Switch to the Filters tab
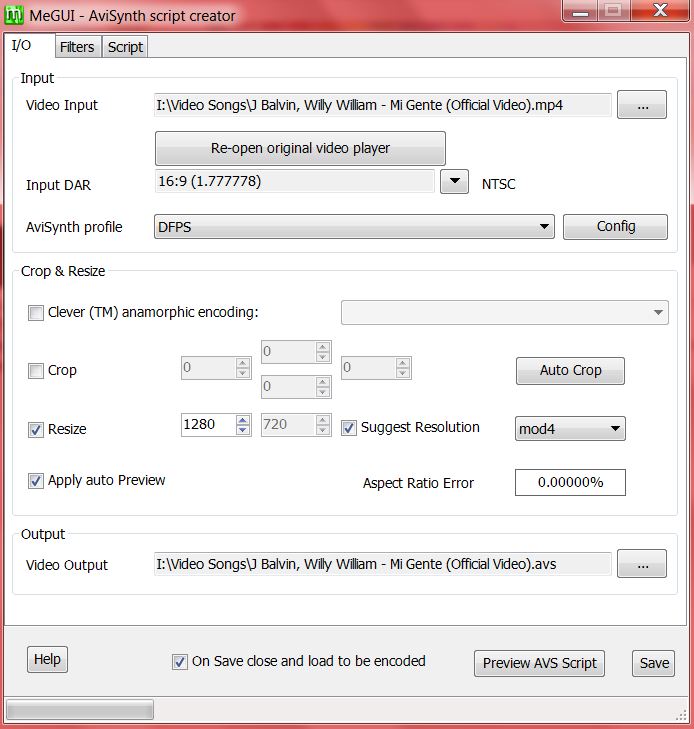 [x=77, y=47]
